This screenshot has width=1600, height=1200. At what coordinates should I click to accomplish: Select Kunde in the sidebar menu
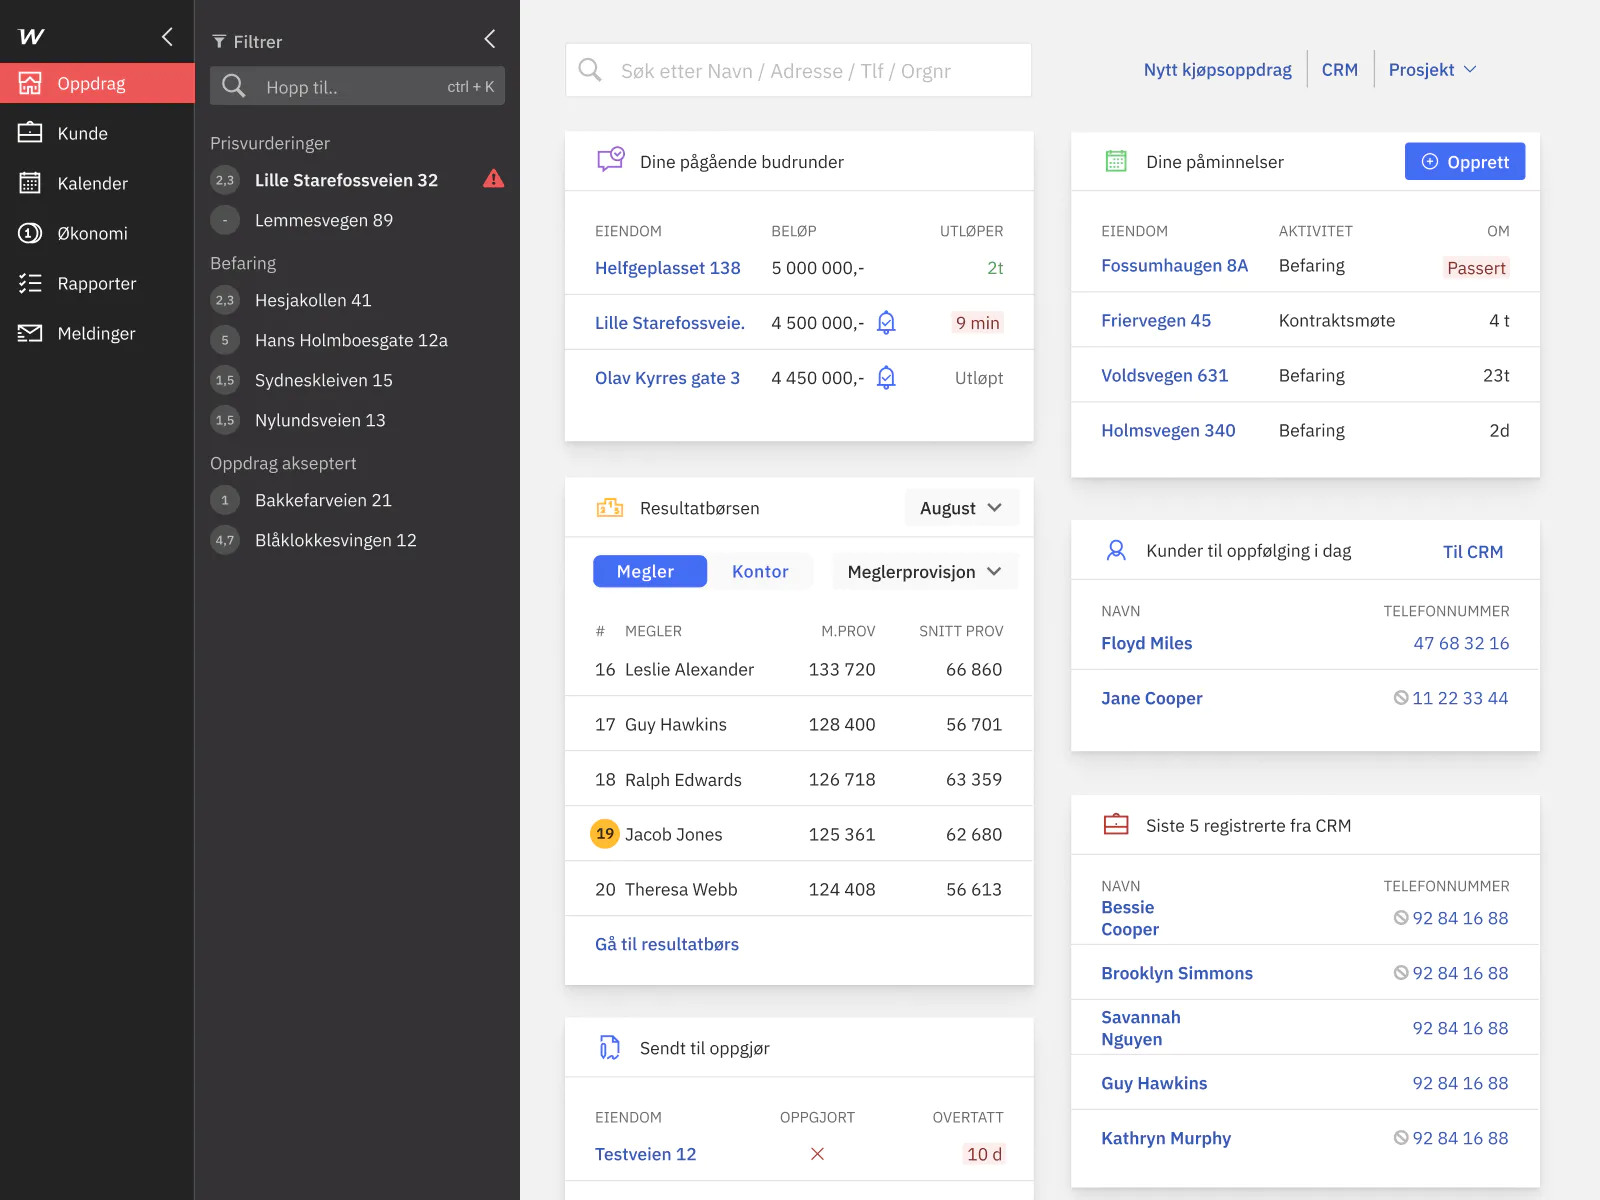[x=83, y=133]
